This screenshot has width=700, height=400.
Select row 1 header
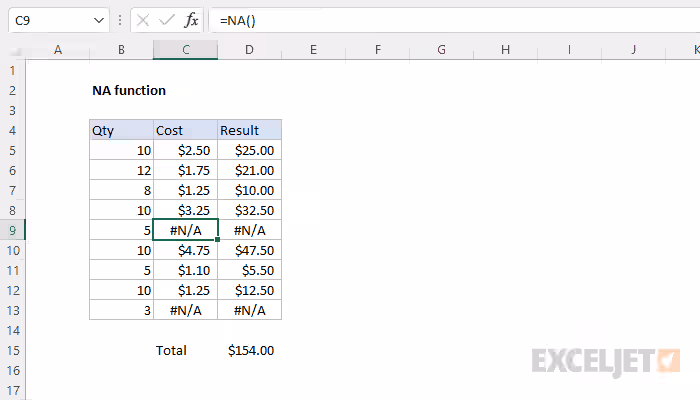point(12,71)
